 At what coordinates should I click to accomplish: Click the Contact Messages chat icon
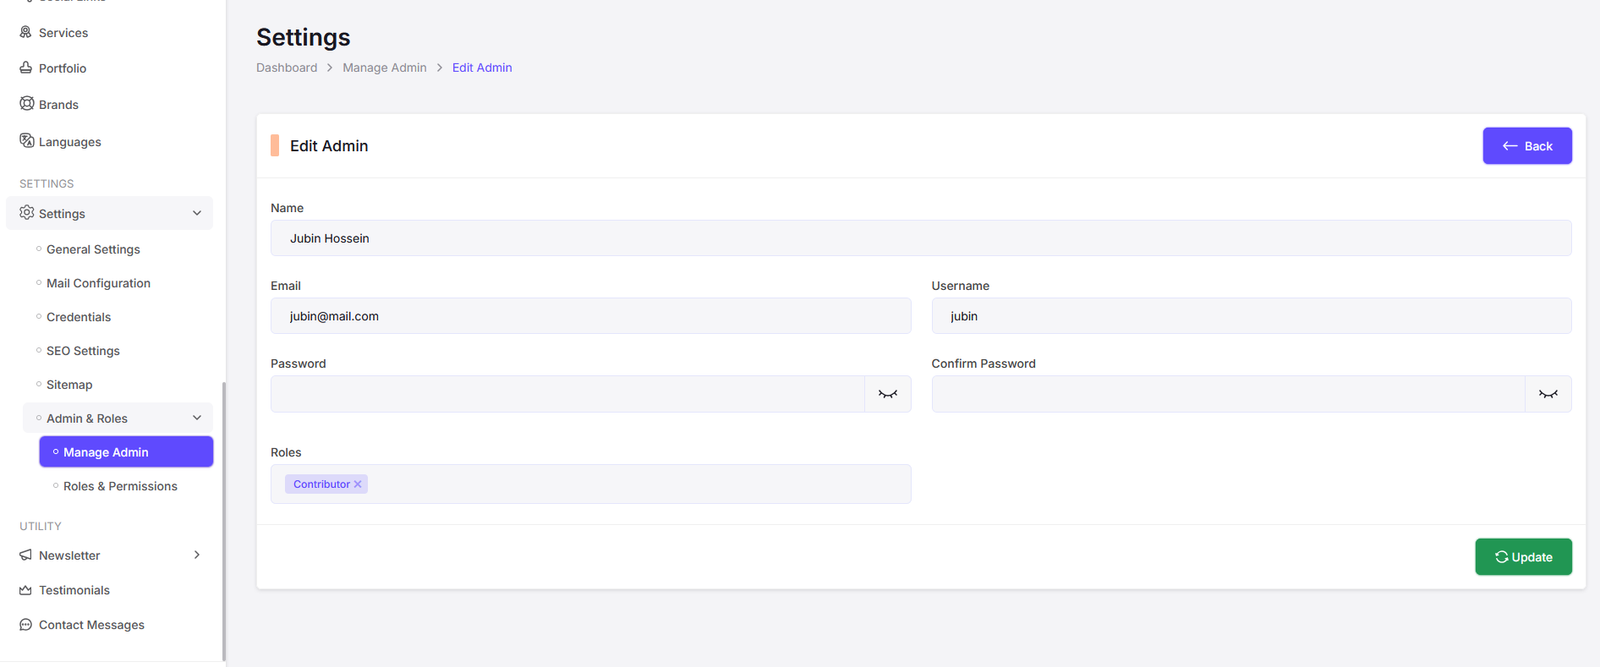[x=26, y=625]
